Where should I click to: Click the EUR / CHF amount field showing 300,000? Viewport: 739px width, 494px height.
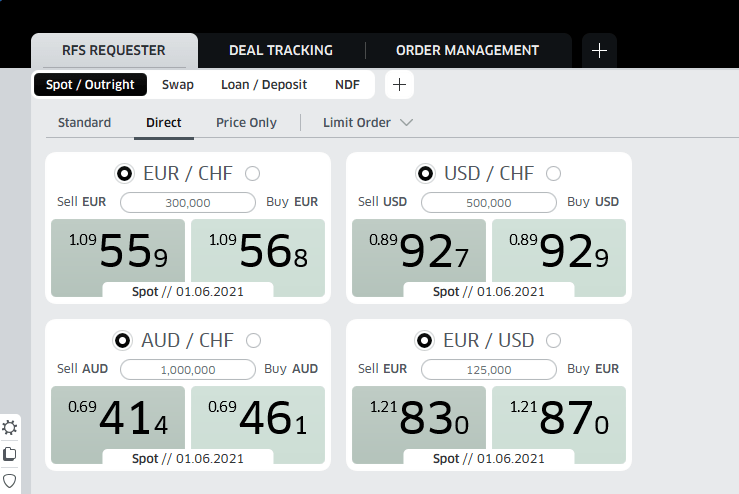188,202
